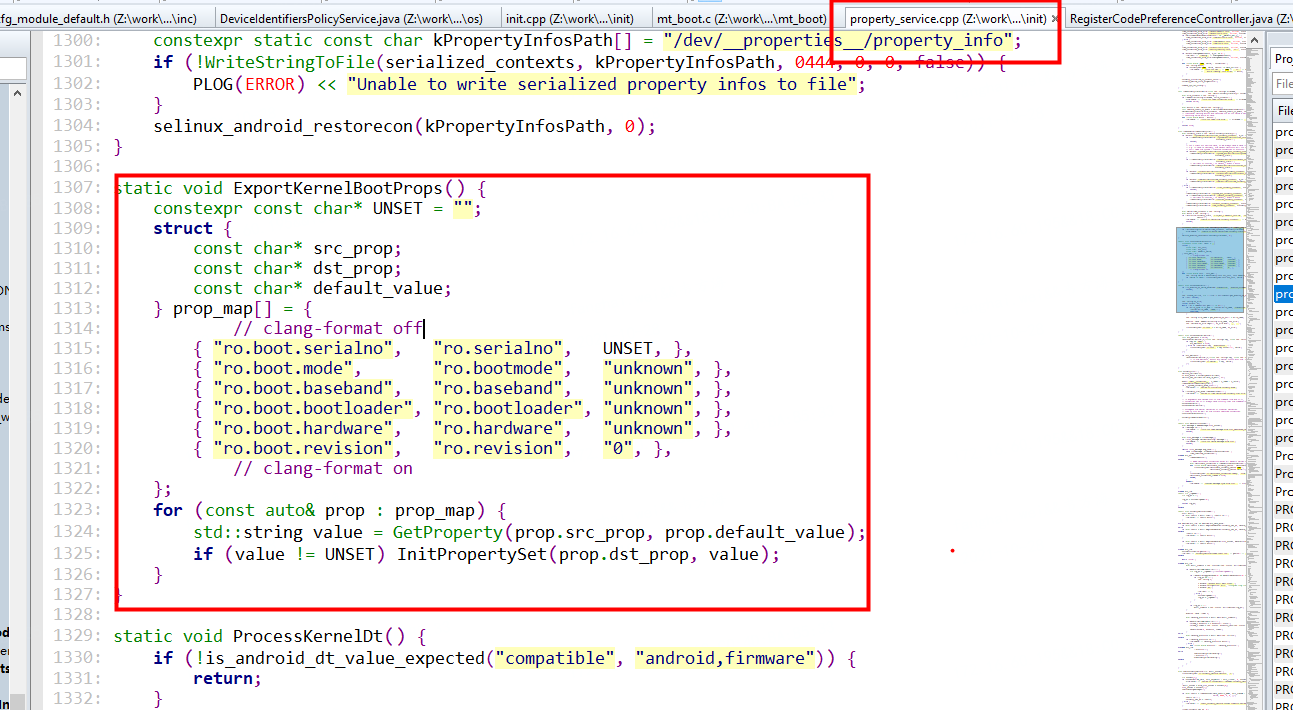Click the blue viewport box in the minimap
The width and height of the screenshot is (1293, 710).
click(1209, 269)
